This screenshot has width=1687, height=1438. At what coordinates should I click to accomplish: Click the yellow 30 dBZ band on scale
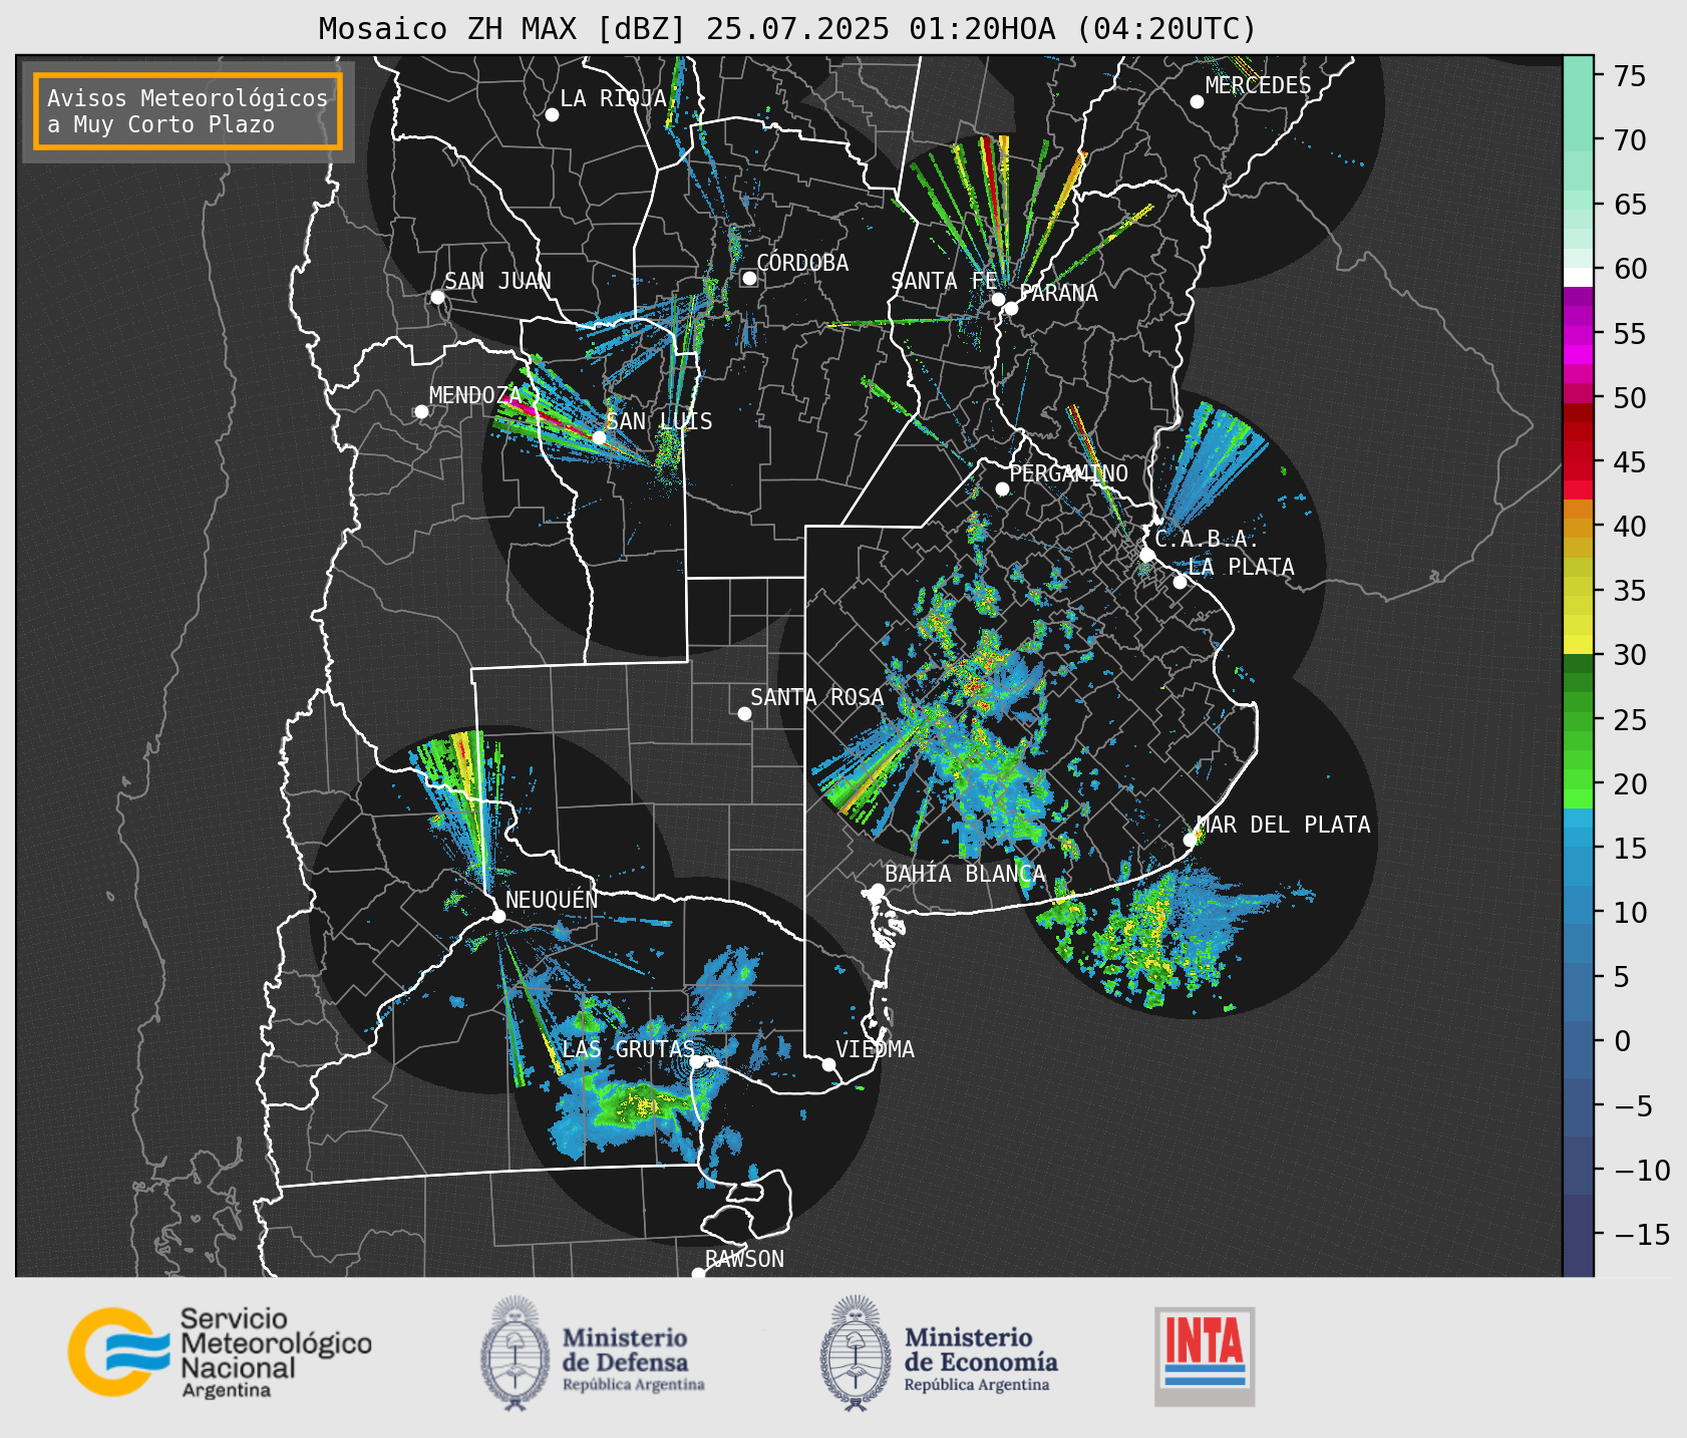tap(1578, 645)
